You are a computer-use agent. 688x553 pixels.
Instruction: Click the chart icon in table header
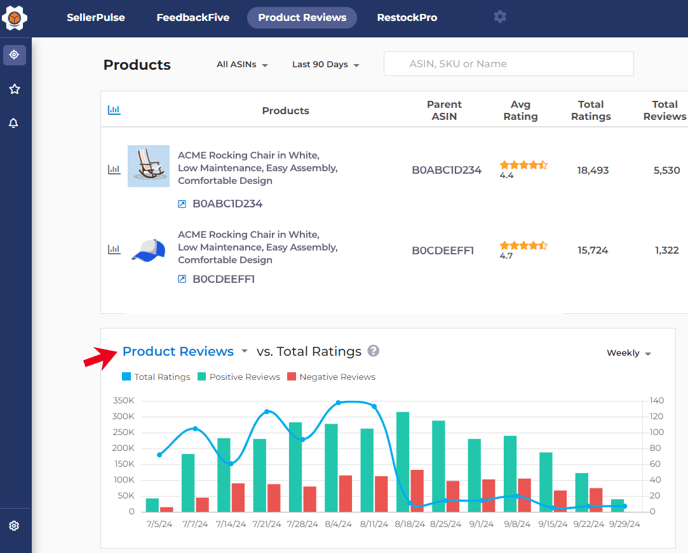click(114, 110)
